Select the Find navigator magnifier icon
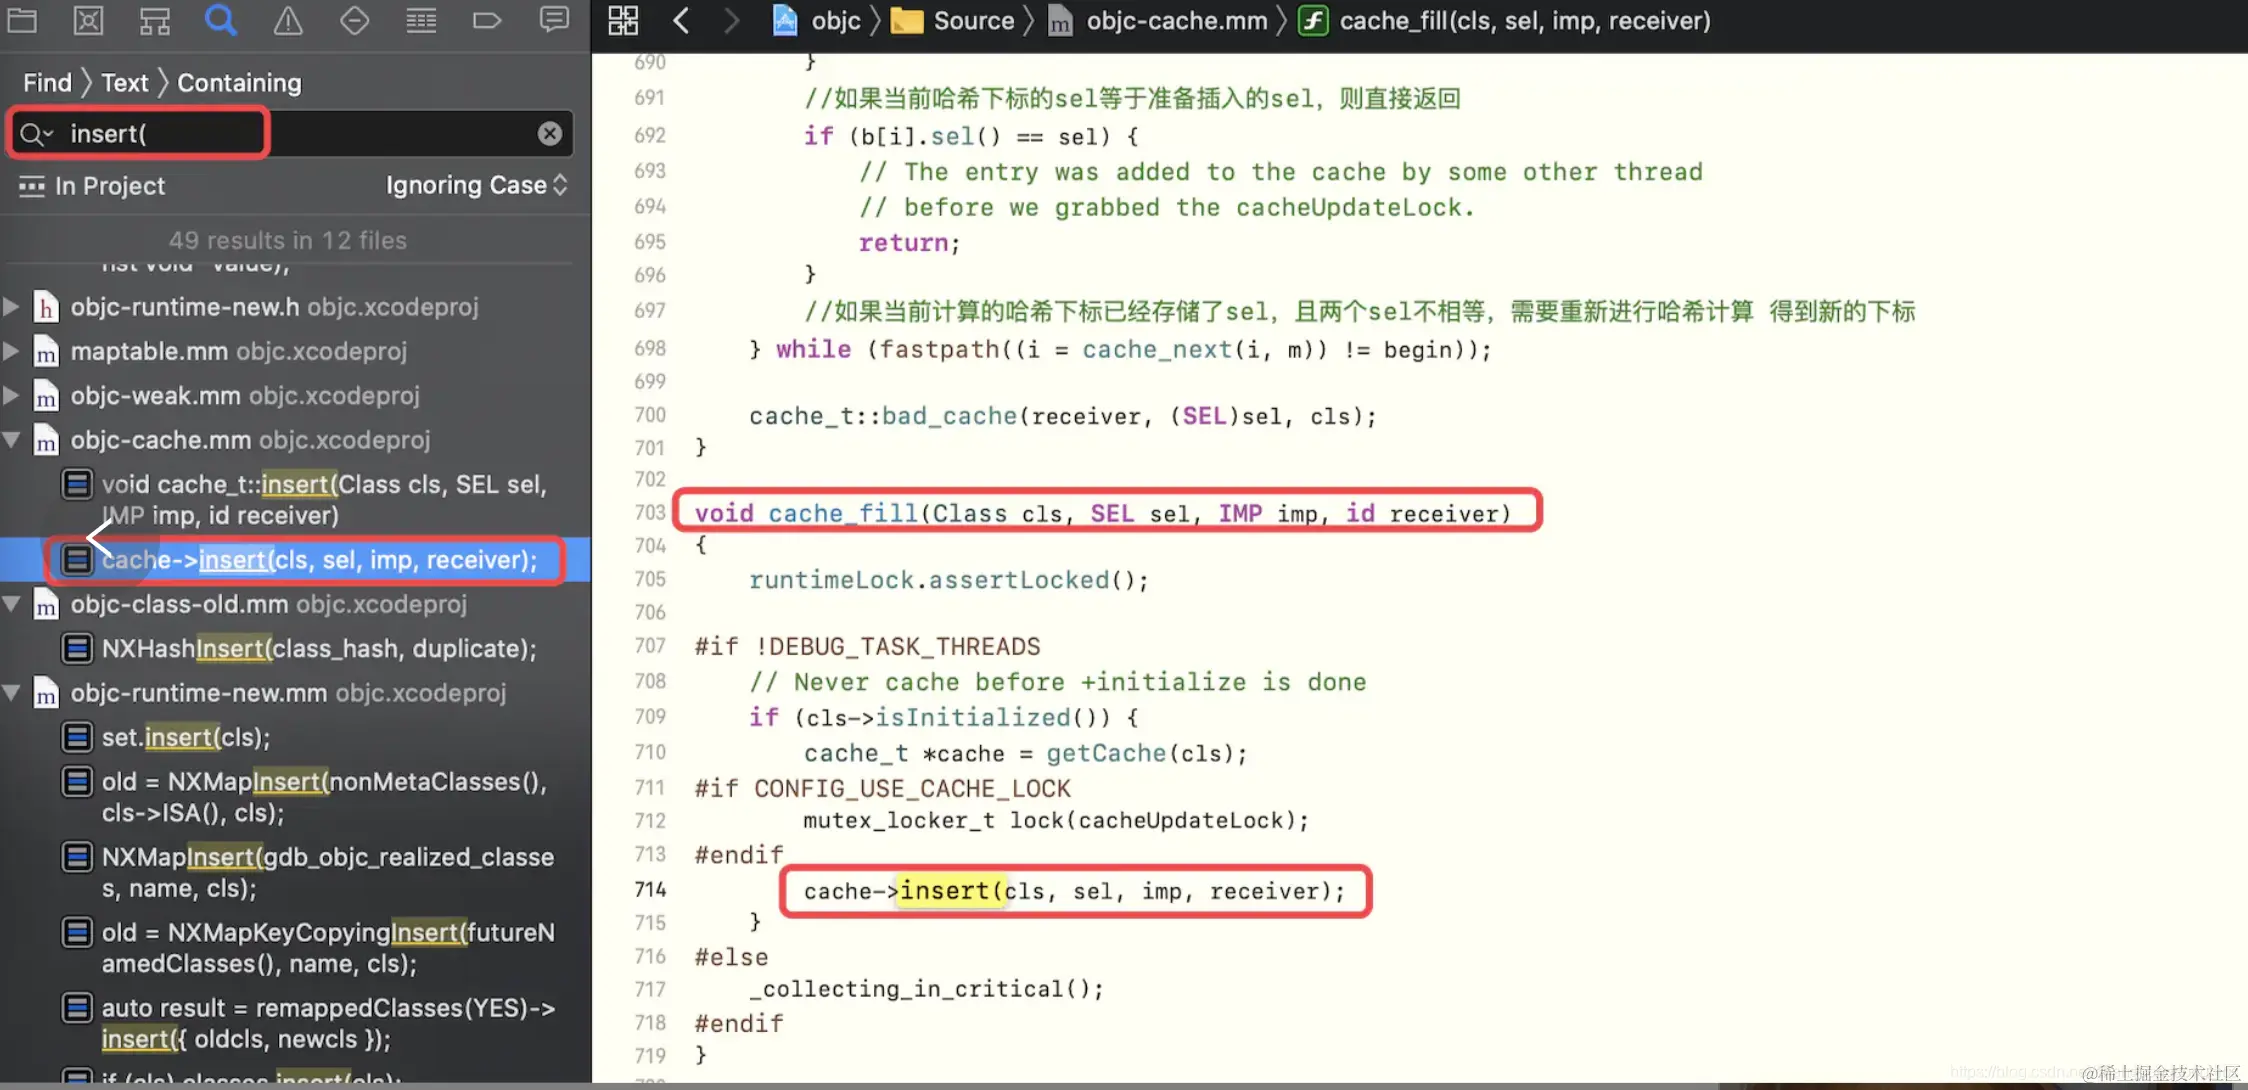The height and width of the screenshot is (1090, 2248). (x=221, y=20)
